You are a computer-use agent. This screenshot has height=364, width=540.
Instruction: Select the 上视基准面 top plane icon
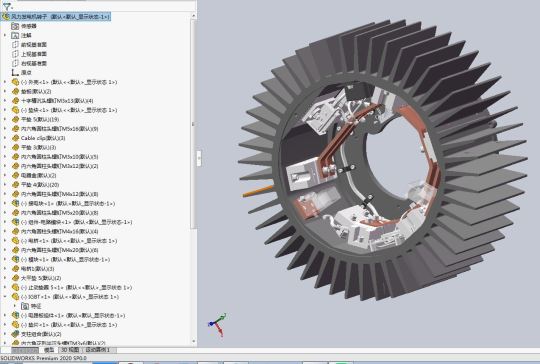[x=15, y=54]
